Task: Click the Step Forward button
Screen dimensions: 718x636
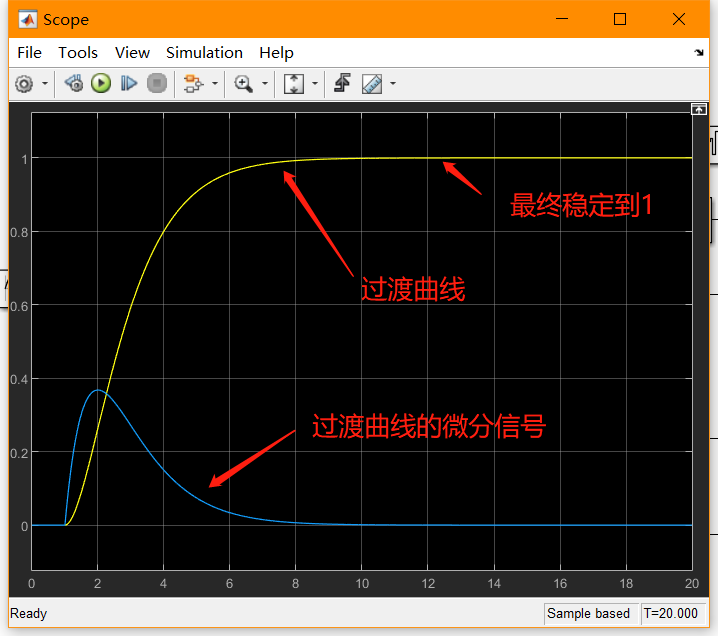Action: 129,84
